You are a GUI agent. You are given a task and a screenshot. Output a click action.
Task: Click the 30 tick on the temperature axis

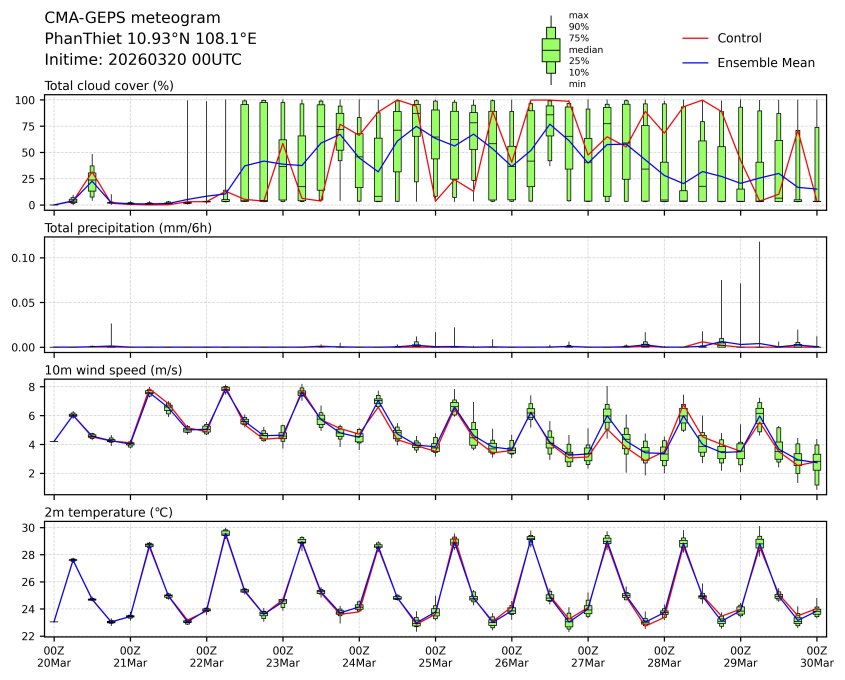[32, 528]
